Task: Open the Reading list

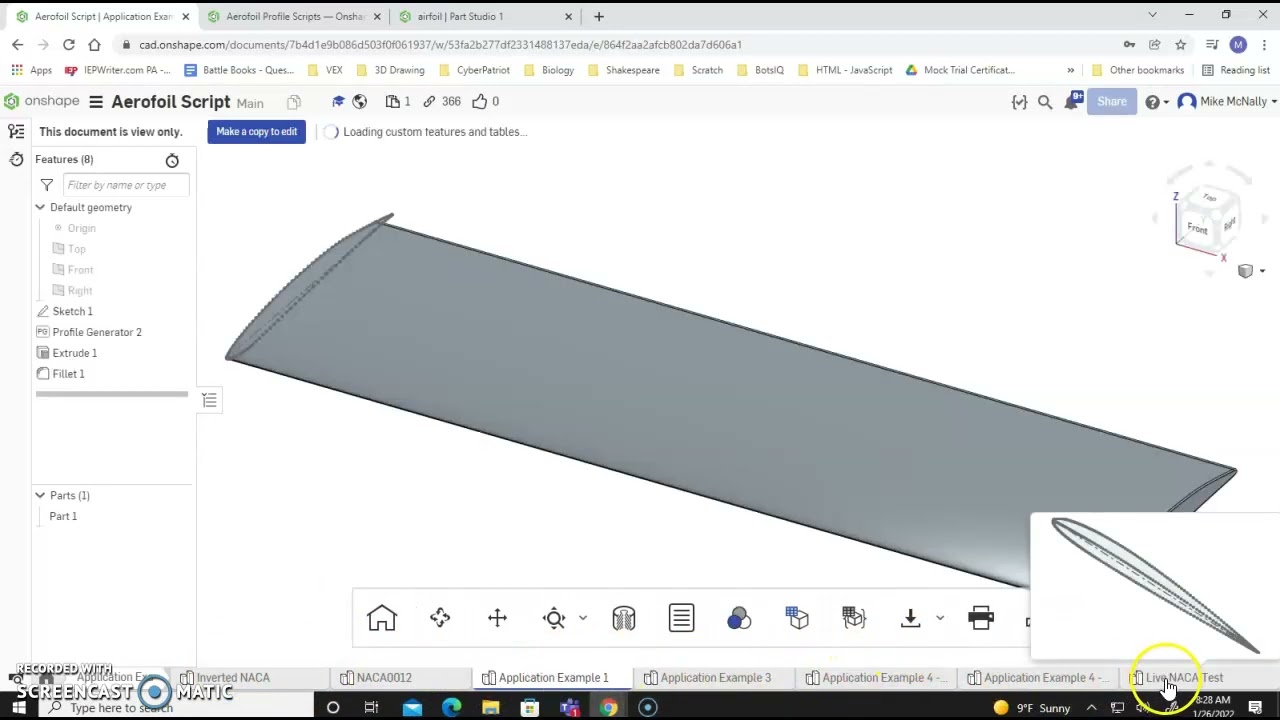Action: pos(1236,70)
